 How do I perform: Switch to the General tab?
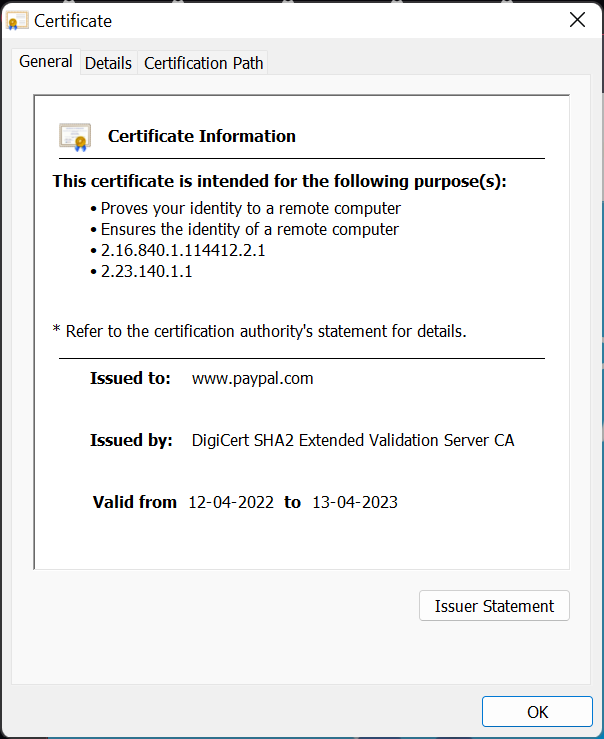coord(46,62)
